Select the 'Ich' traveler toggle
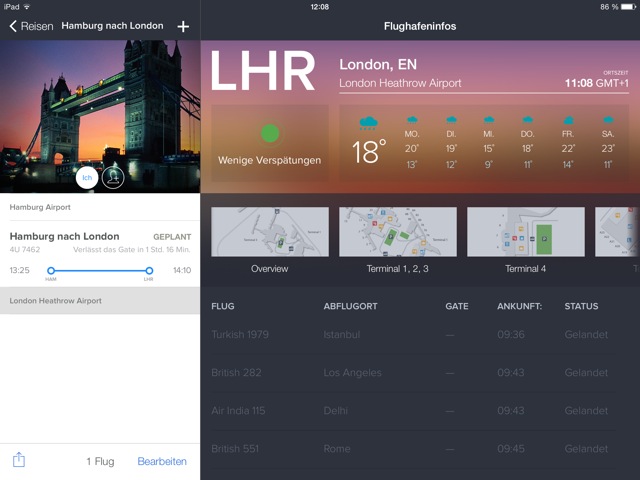 point(87,177)
